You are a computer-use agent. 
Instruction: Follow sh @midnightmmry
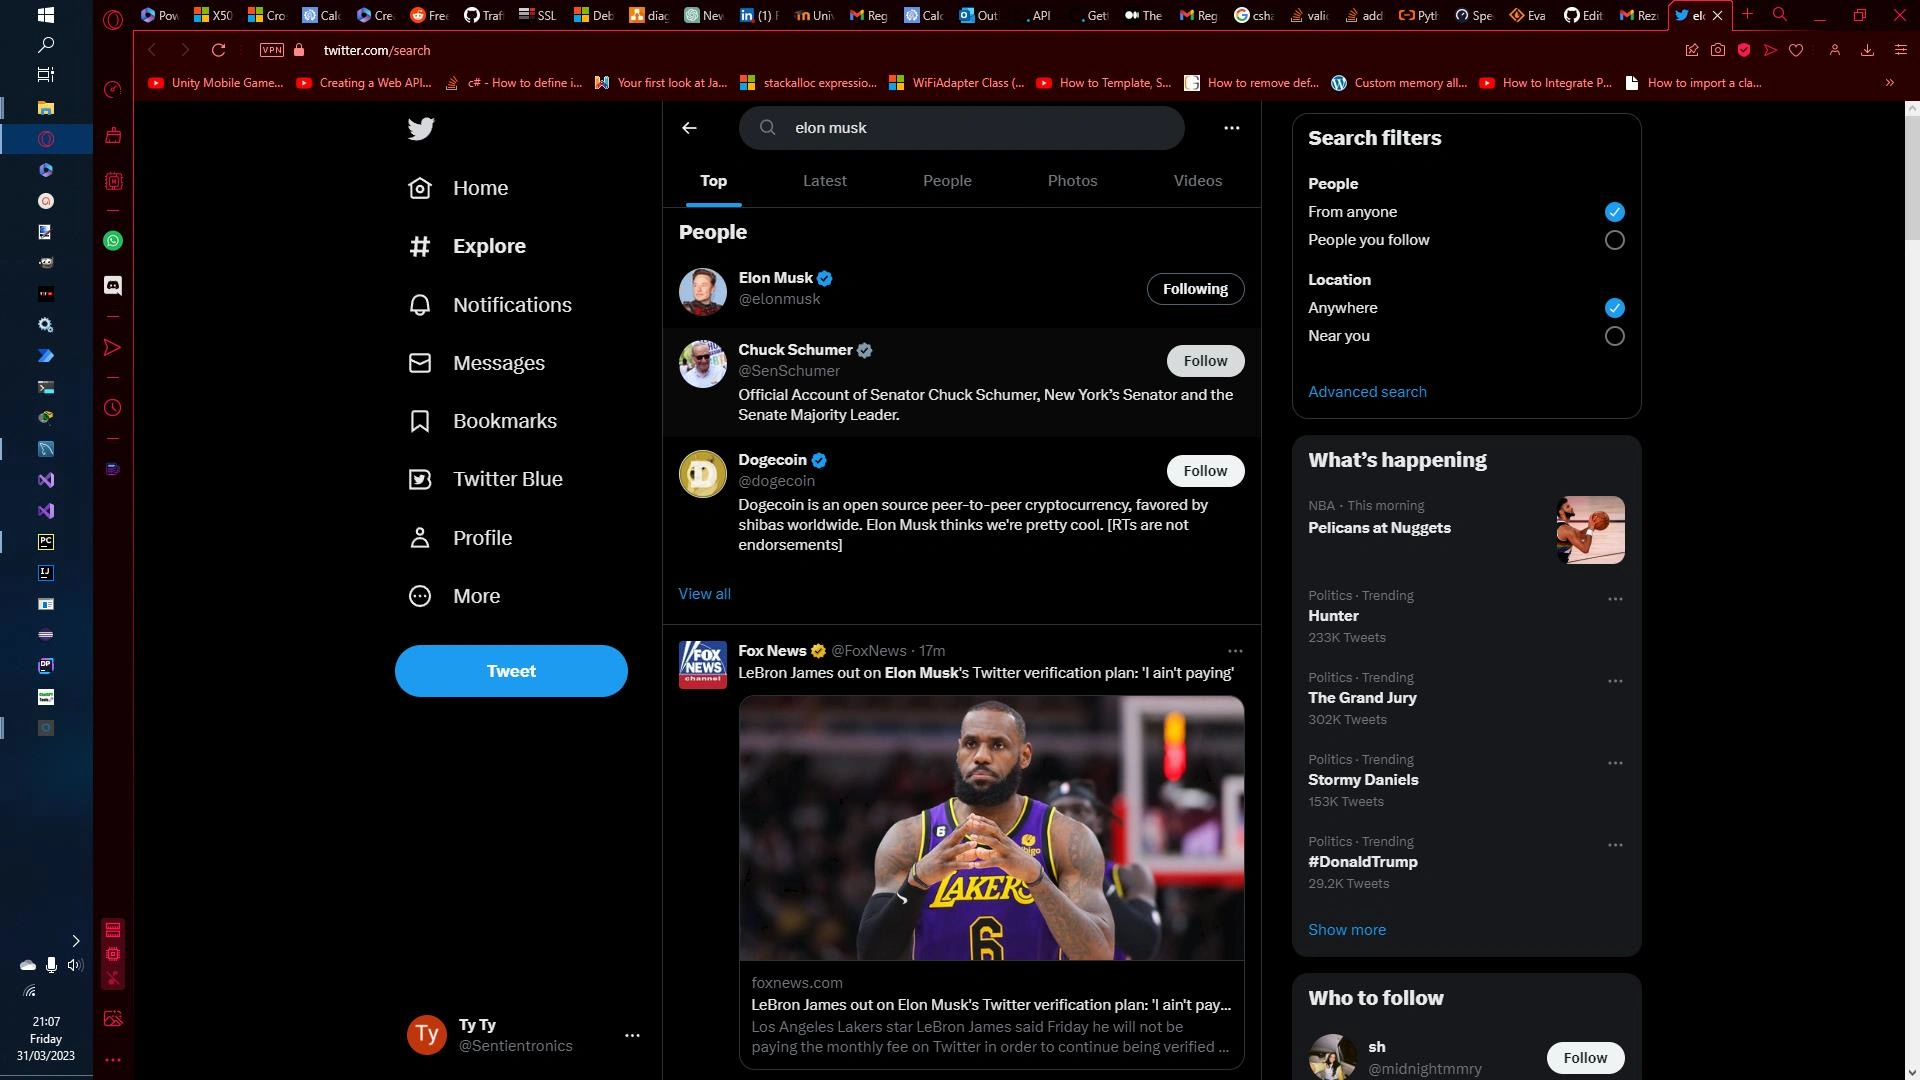[1585, 1058]
